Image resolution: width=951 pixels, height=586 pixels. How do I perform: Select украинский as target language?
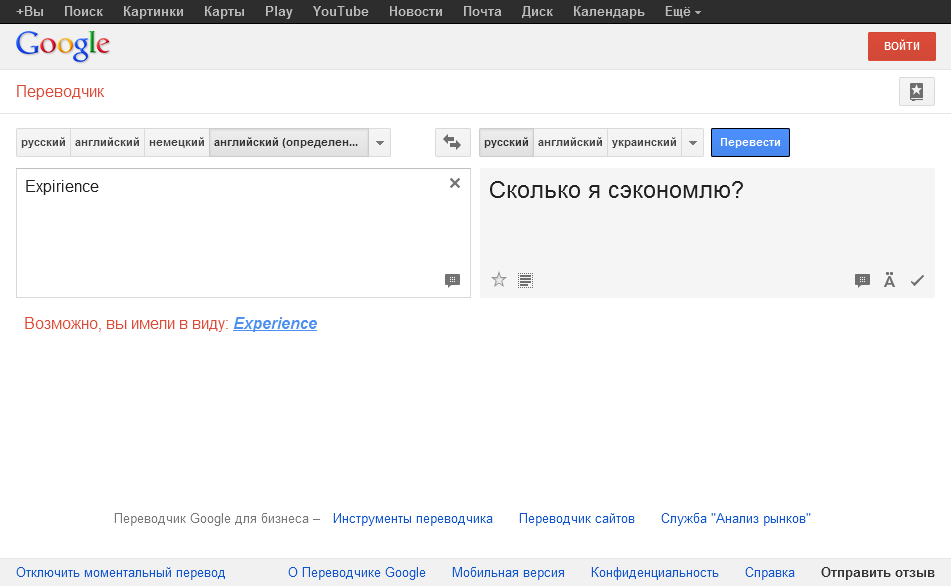click(x=643, y=143)
